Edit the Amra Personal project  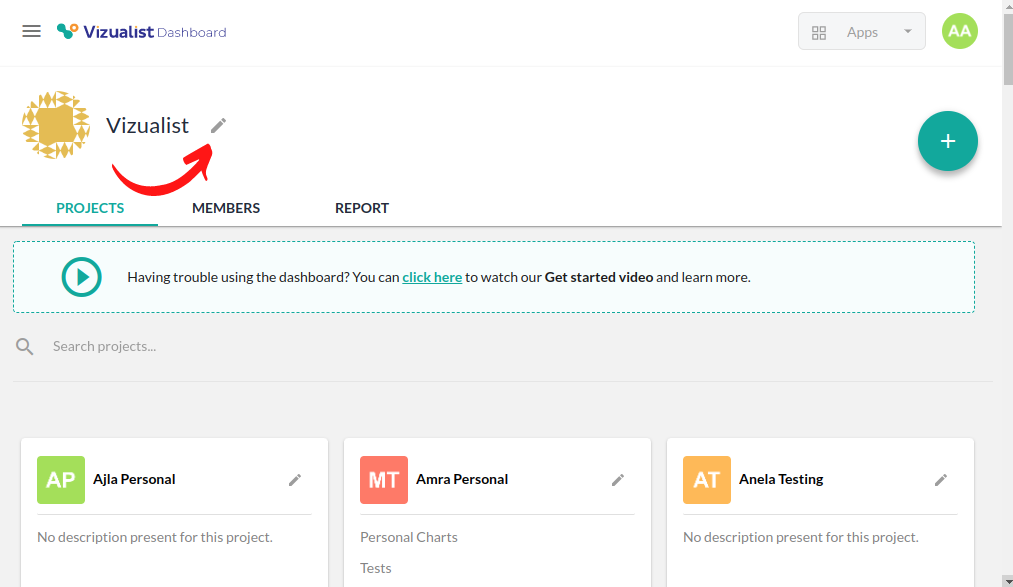click(618, 480)
